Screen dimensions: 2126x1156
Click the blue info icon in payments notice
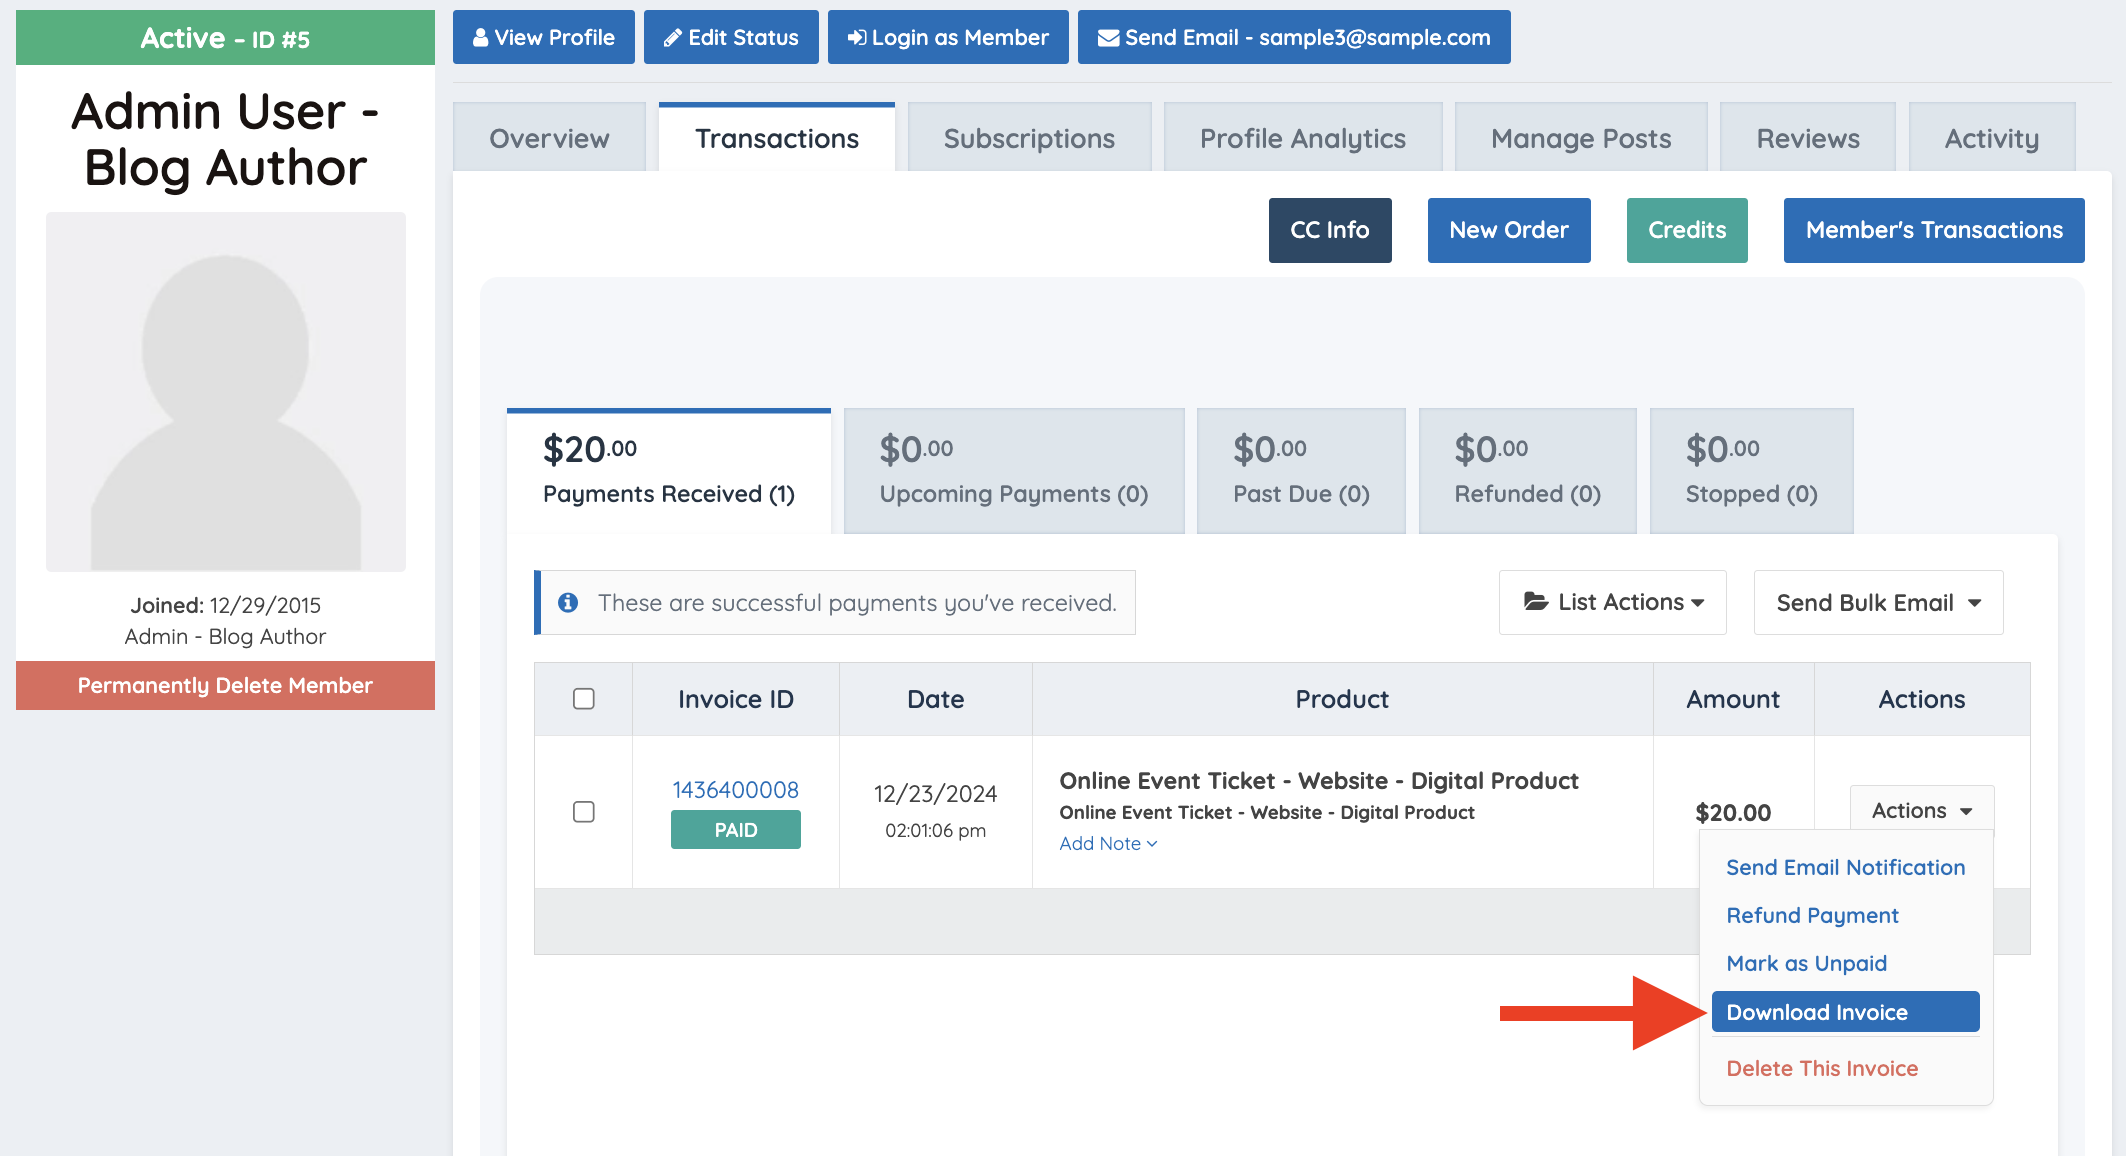[568, 603]
